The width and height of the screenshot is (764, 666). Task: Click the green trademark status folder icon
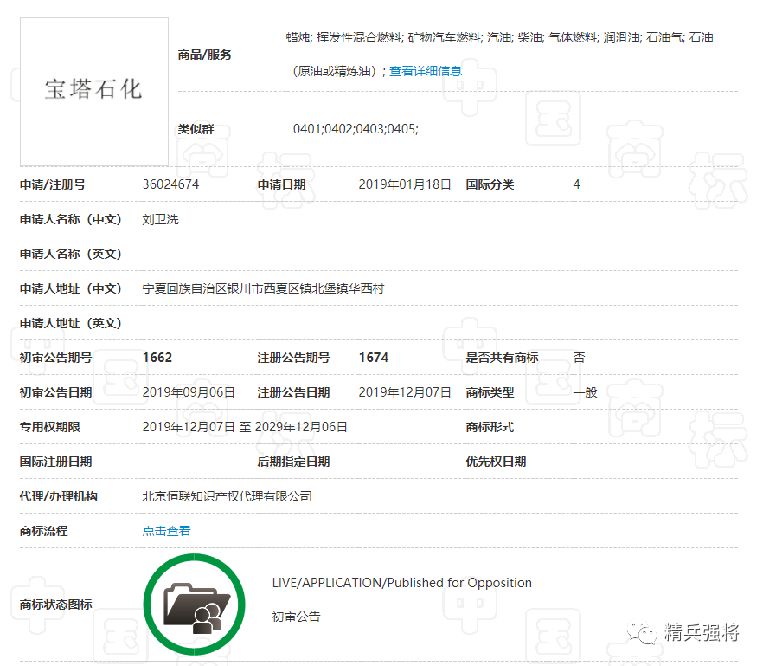click(x=194, y=604)
